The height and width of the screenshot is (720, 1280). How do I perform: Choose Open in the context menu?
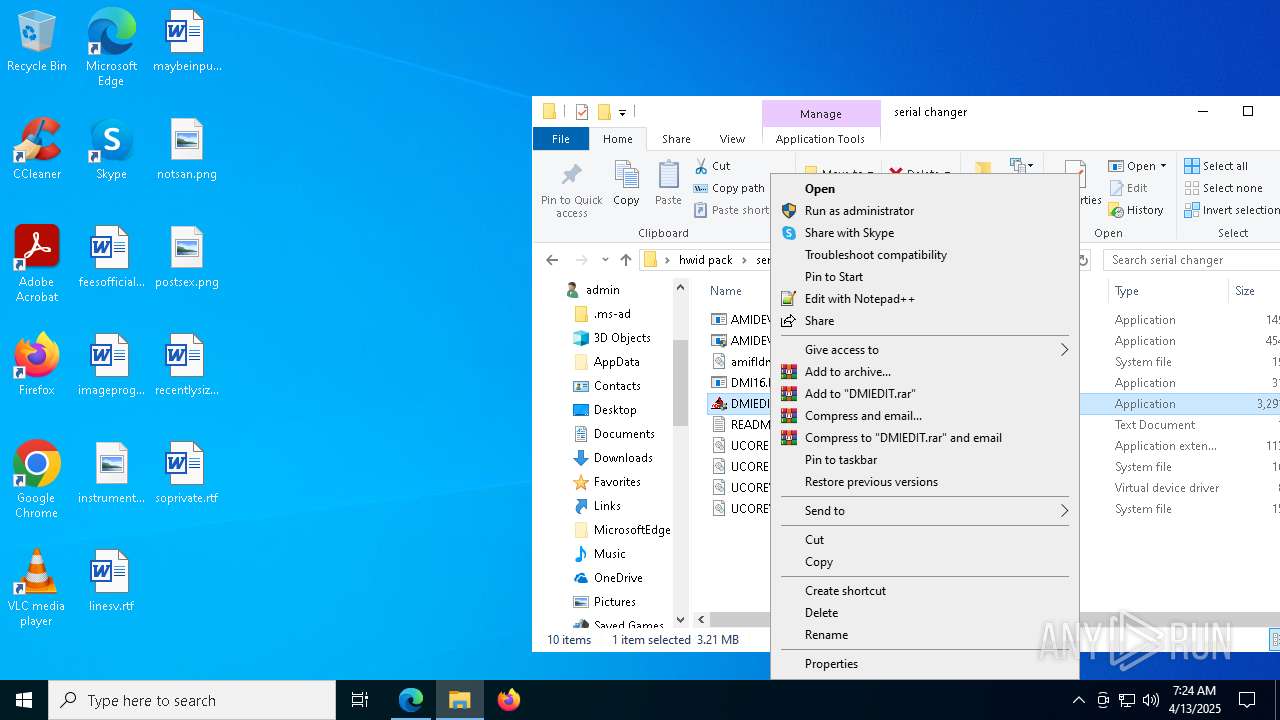point(924,189)
